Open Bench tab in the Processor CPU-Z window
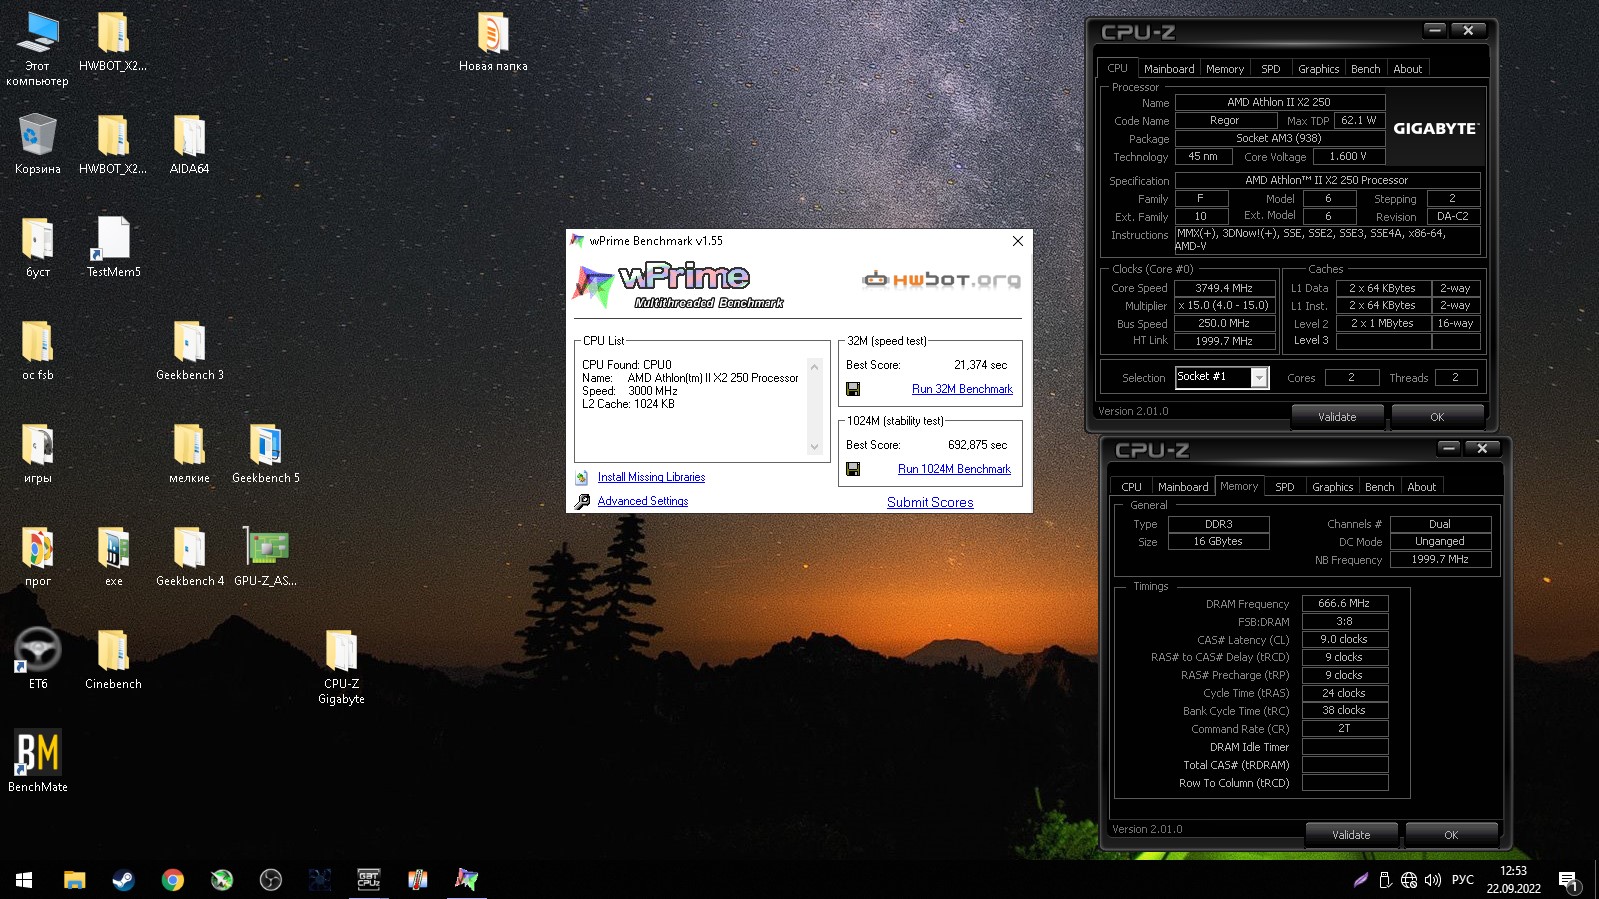 coord(1365,69)
